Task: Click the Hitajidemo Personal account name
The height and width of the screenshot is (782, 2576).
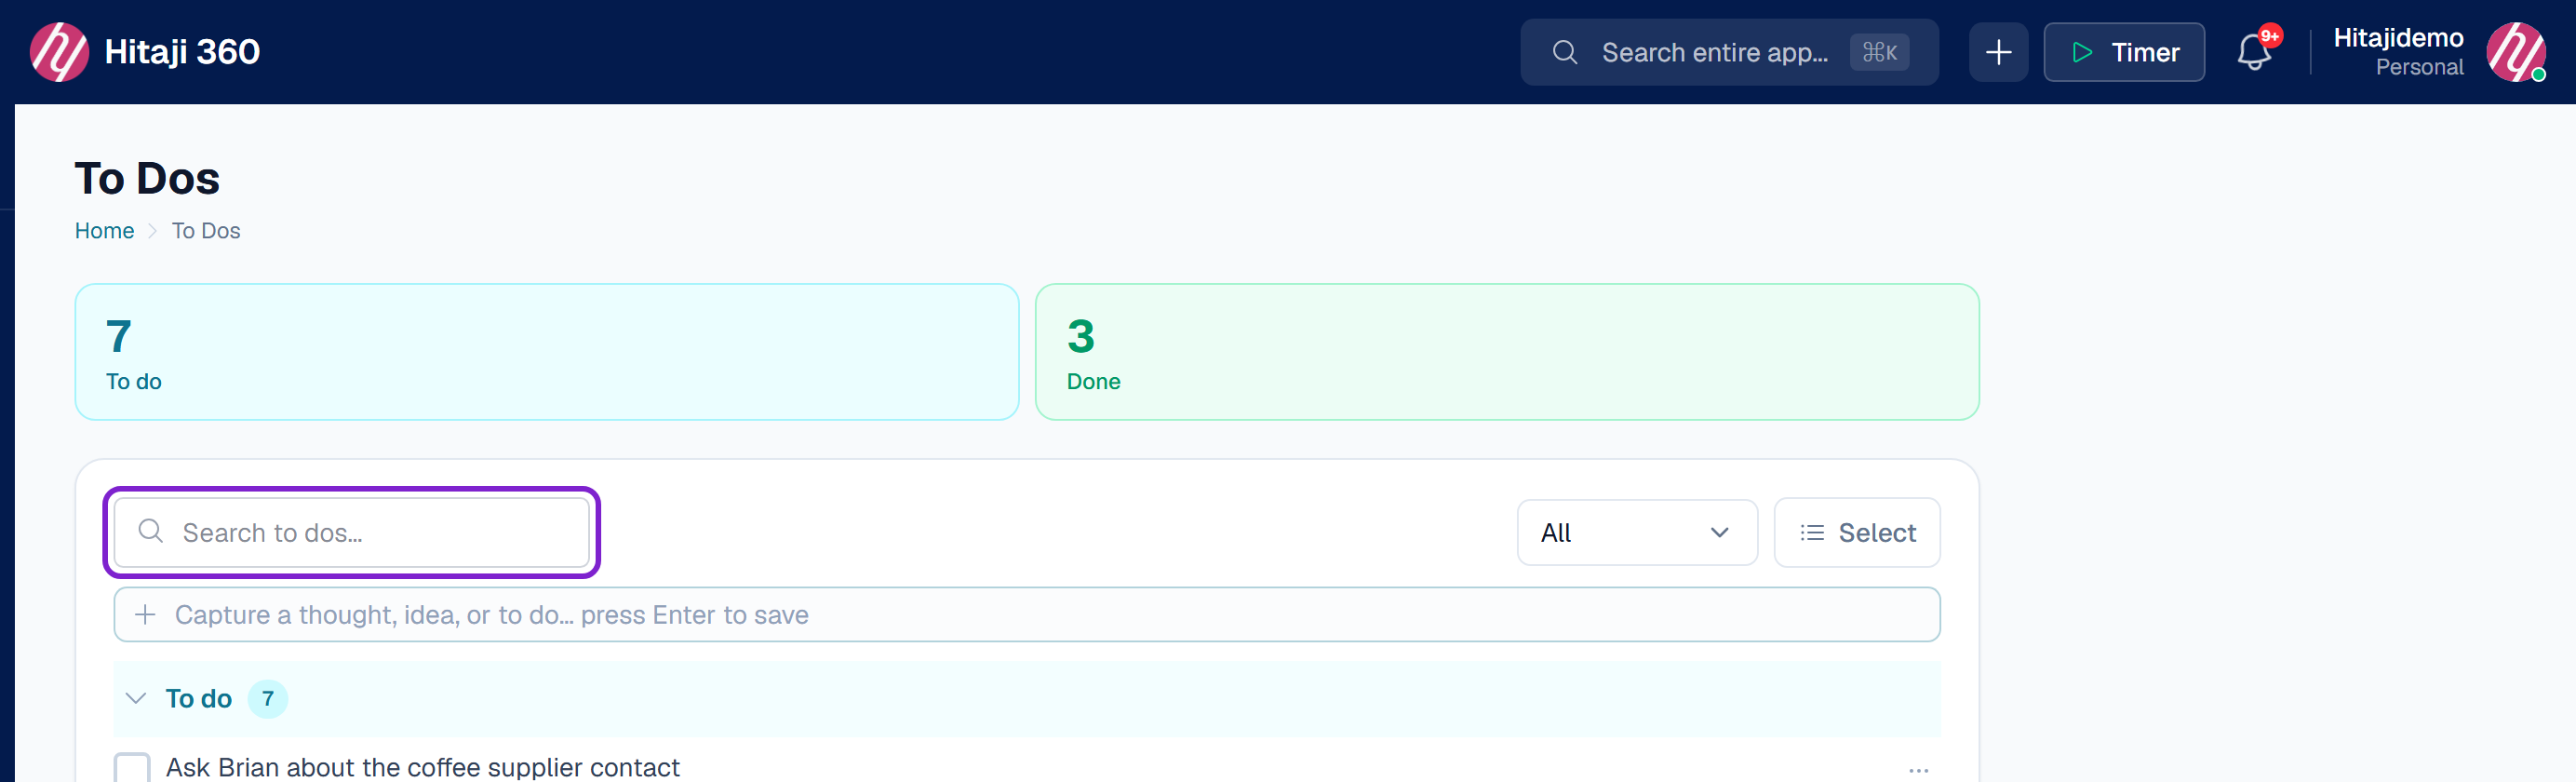Action: click(x=2398, y=52)
